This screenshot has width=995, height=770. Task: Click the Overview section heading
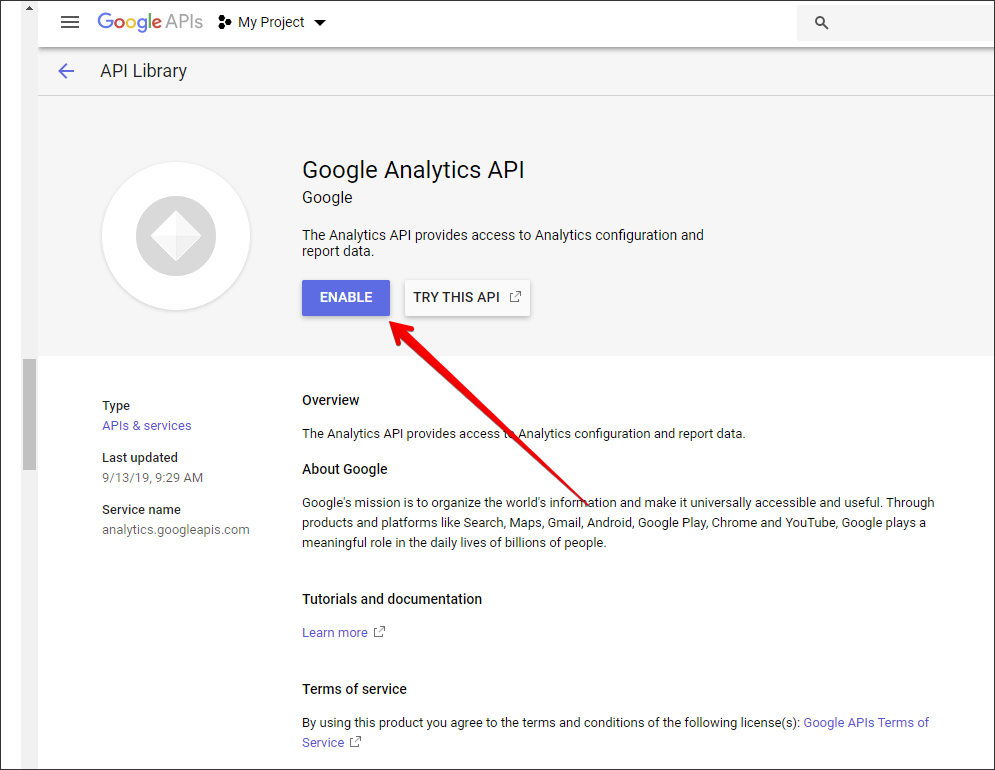[331, 400]
